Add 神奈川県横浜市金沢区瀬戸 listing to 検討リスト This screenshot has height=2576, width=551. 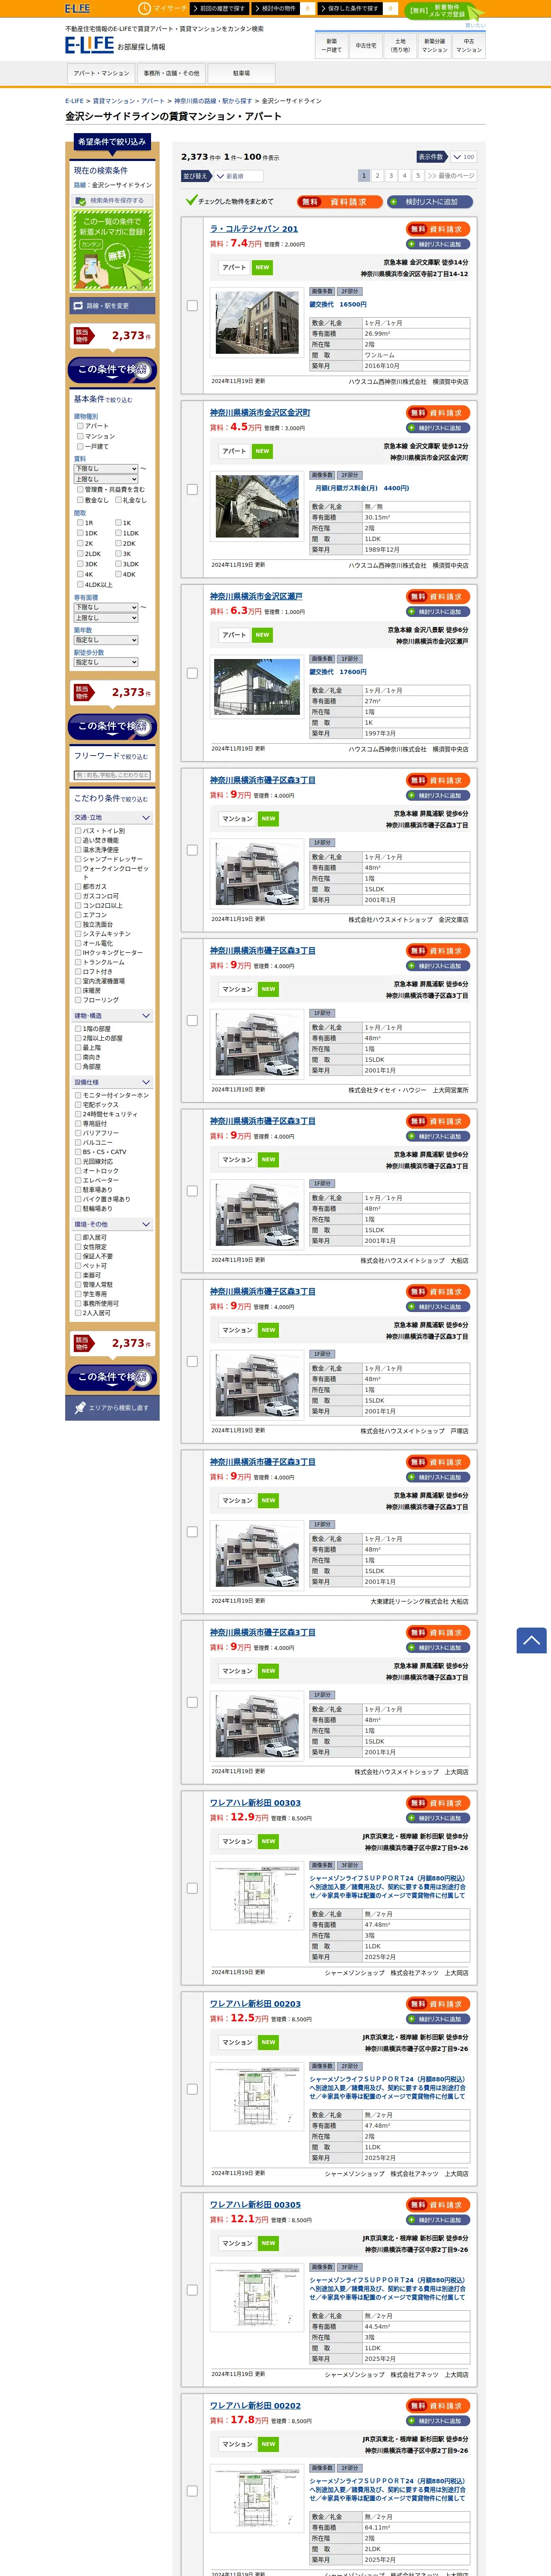point(439,612)
